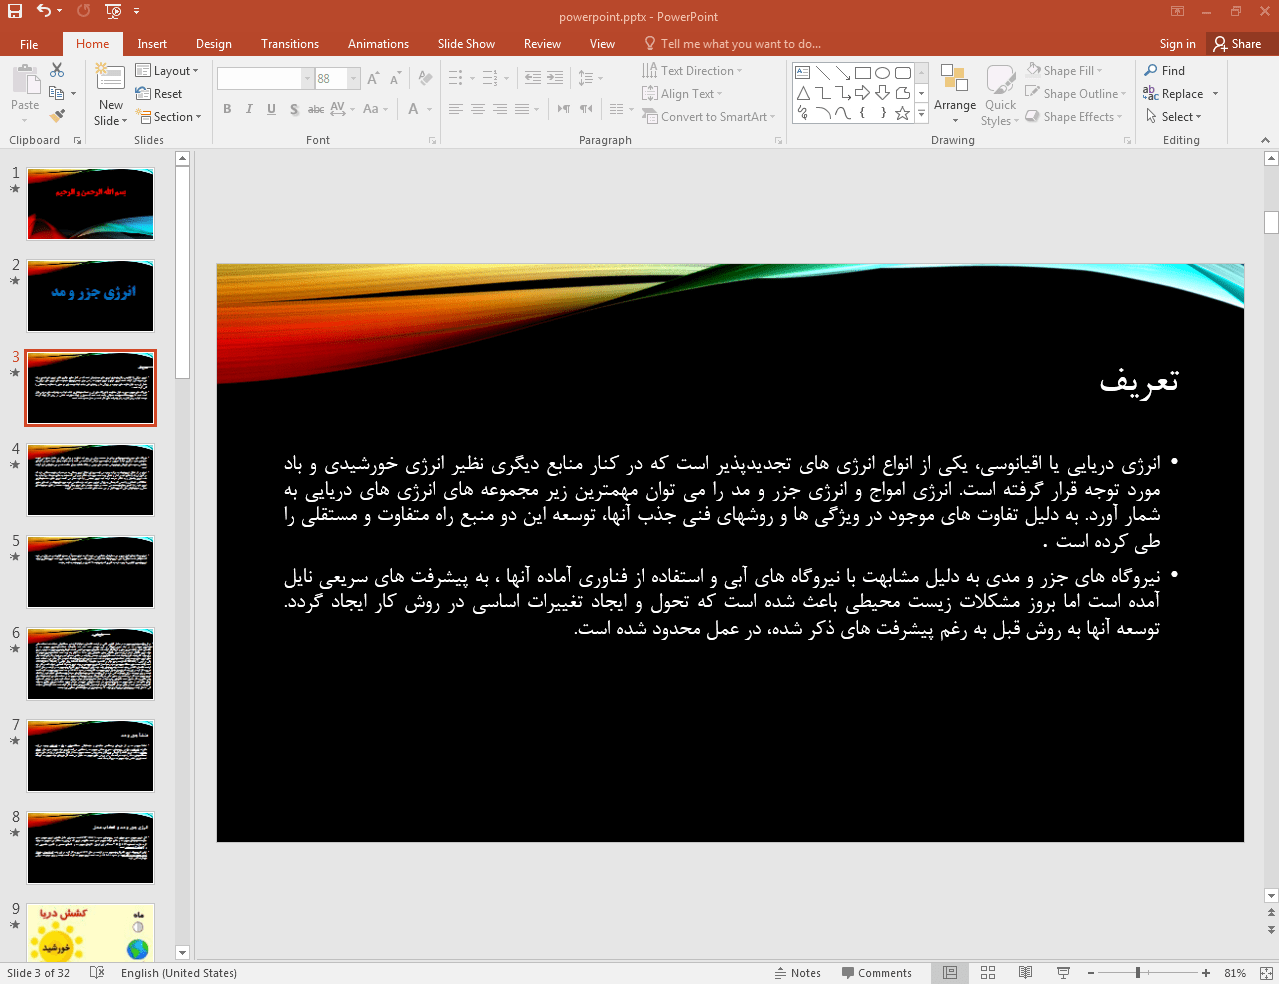Image resolution: width=1279 pixels, height=984 pixels.
Task: Select slide 4 thumbnail
Action: (x=91, y=480)
